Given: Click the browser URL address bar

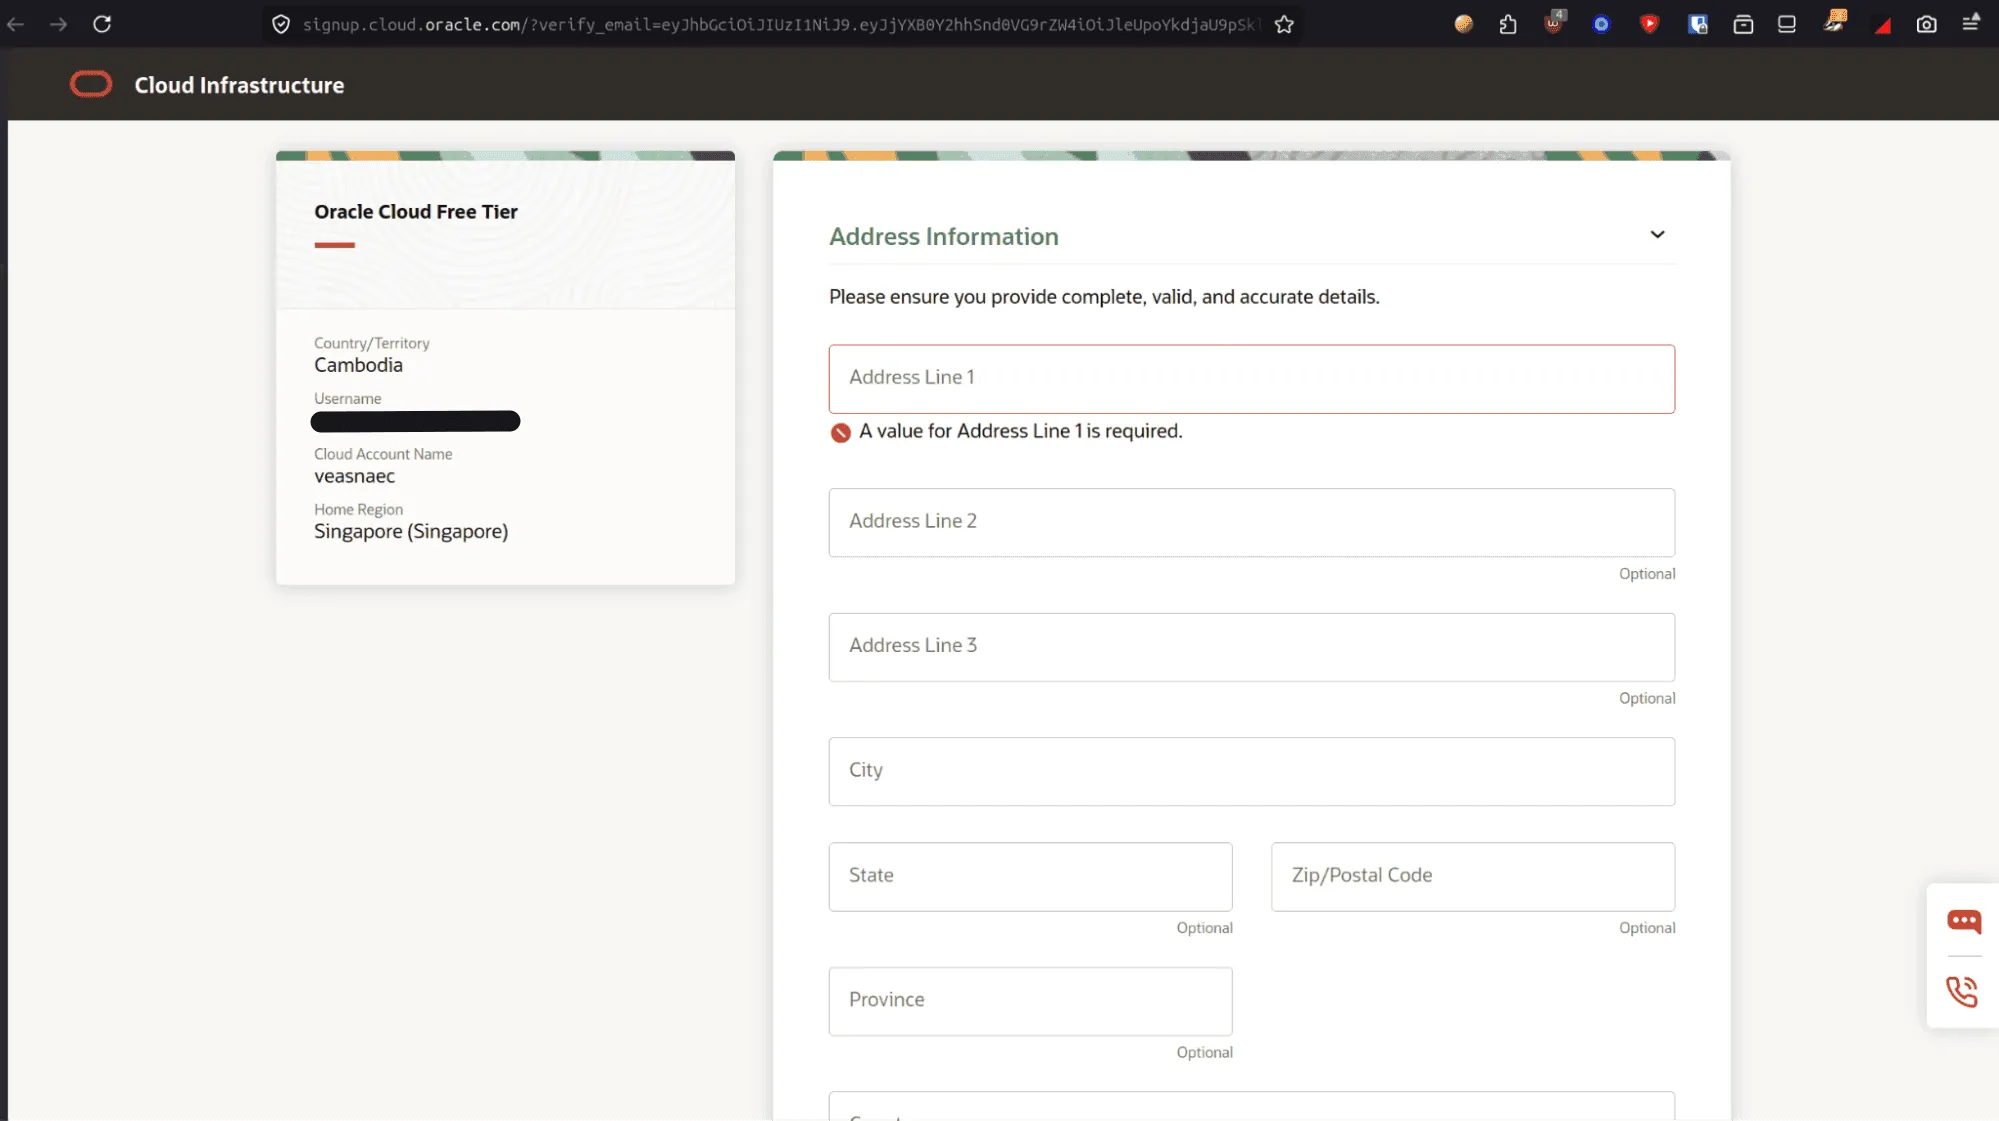Looking at the screenshot, I should tap(780, 24).
